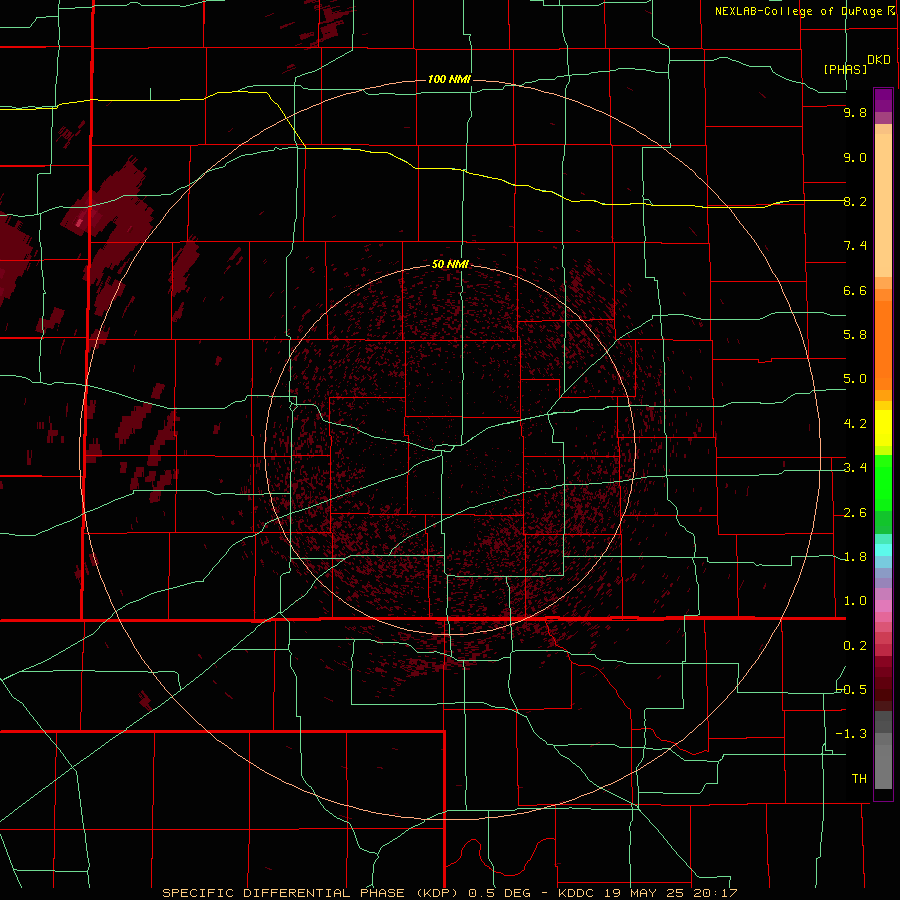Viewport: 900px width, 900px height.
Task: Select the 0.2 scale value
Action: [x=855, y=646]
